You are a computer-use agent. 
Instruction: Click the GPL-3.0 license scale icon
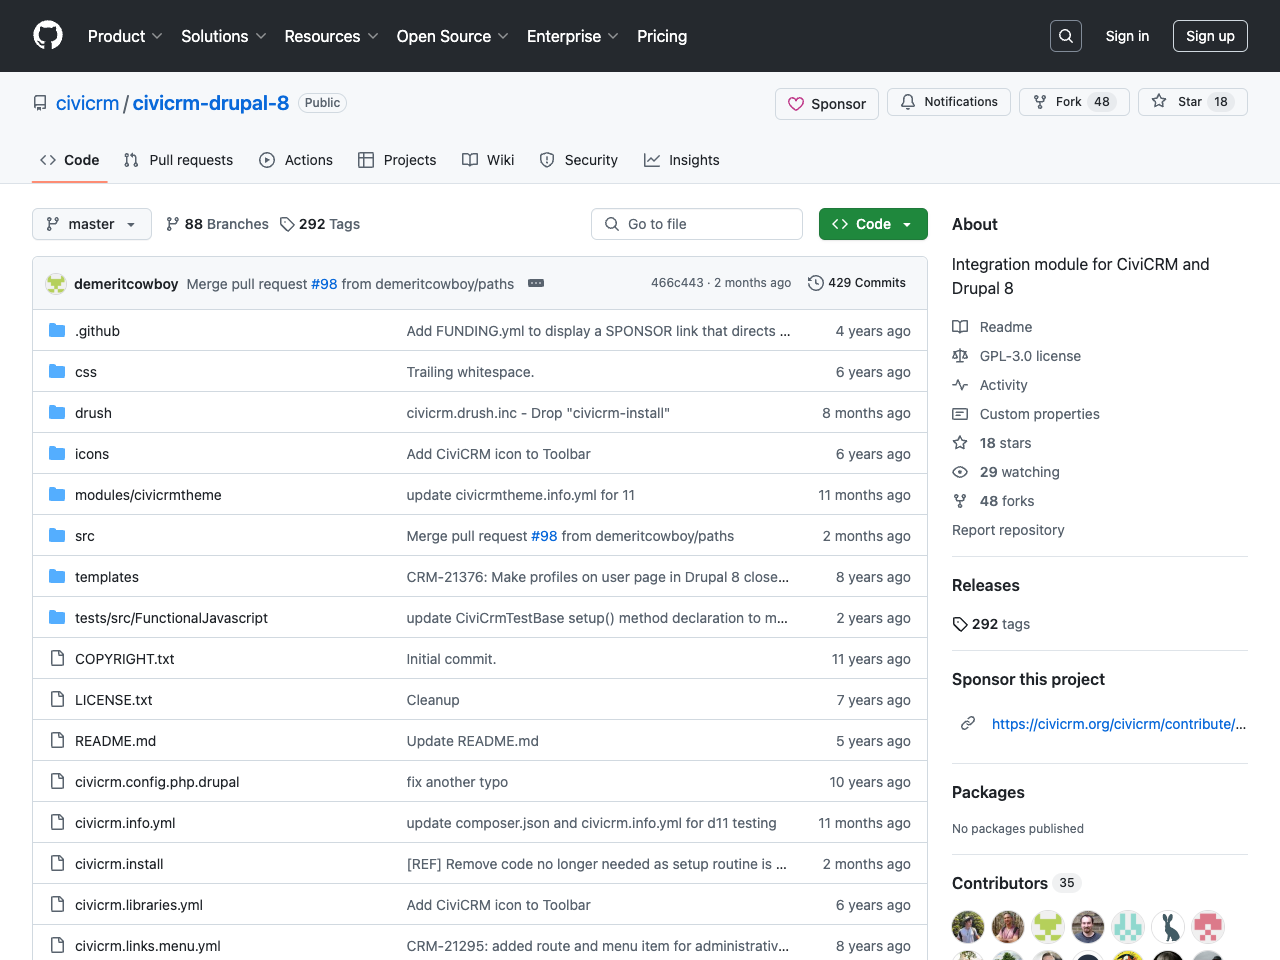tap(960, 356)
